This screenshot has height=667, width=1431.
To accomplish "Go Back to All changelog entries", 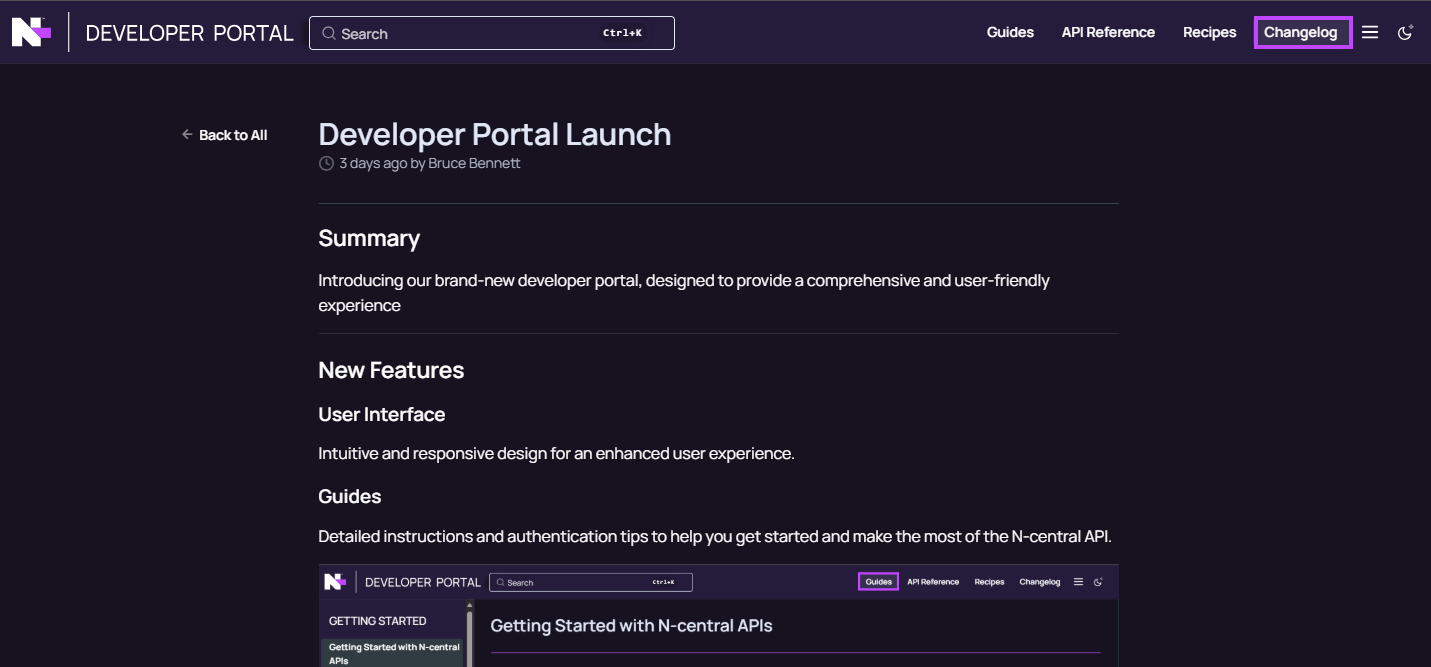I will 225,135.
